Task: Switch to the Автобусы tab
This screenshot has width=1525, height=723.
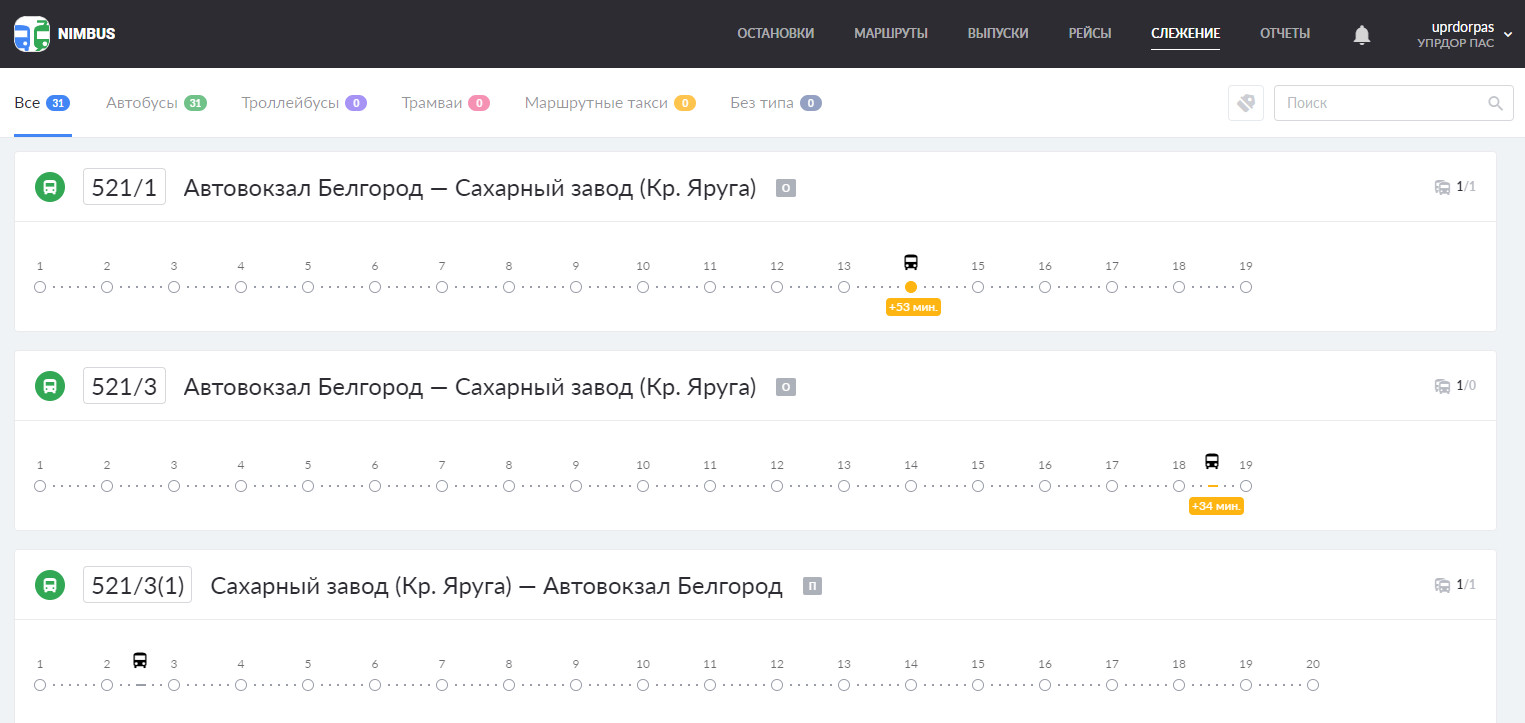Action: (x=156, y=103)
